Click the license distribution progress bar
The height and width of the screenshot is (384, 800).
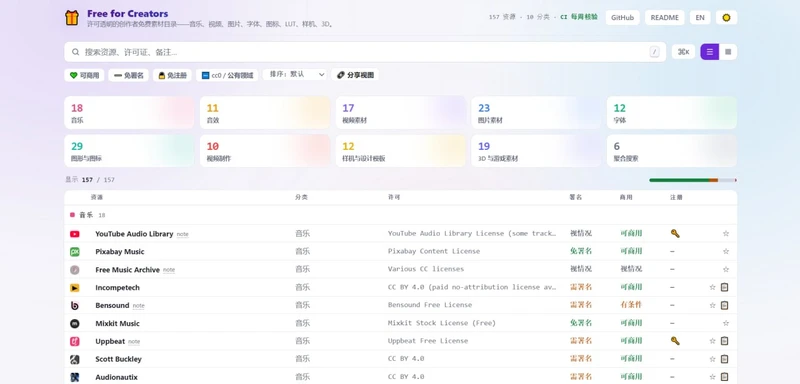coord(693,180)
